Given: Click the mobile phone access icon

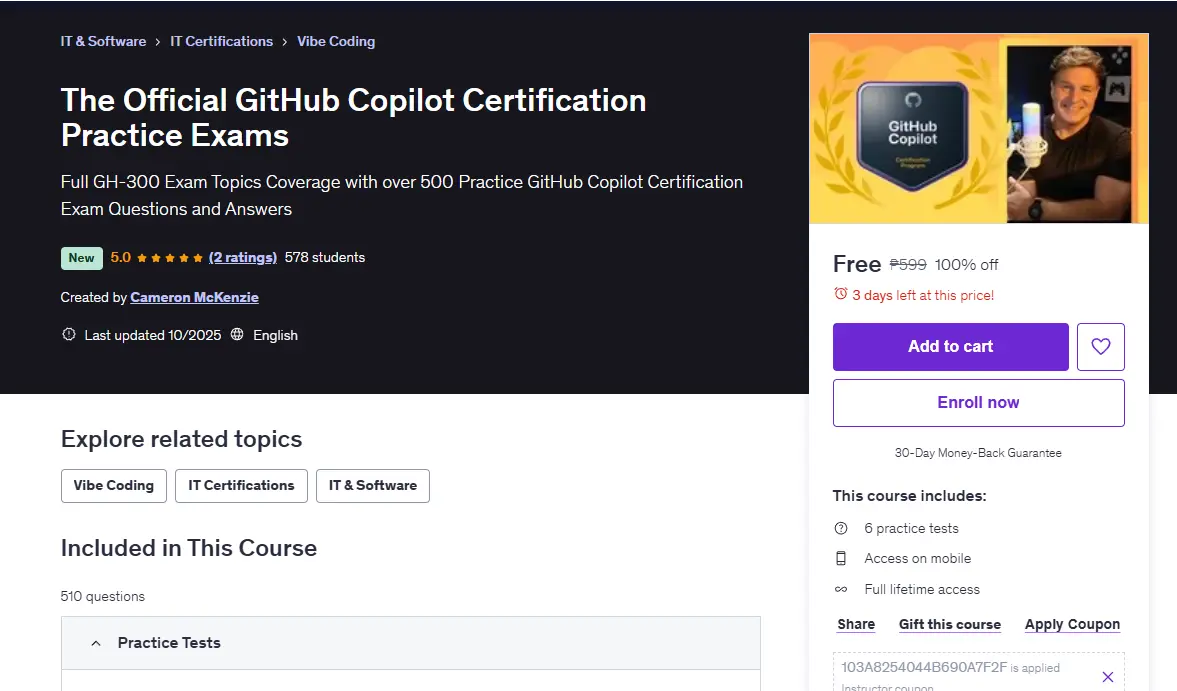Looking at the screenshot, I should click(x=841, y=558).
